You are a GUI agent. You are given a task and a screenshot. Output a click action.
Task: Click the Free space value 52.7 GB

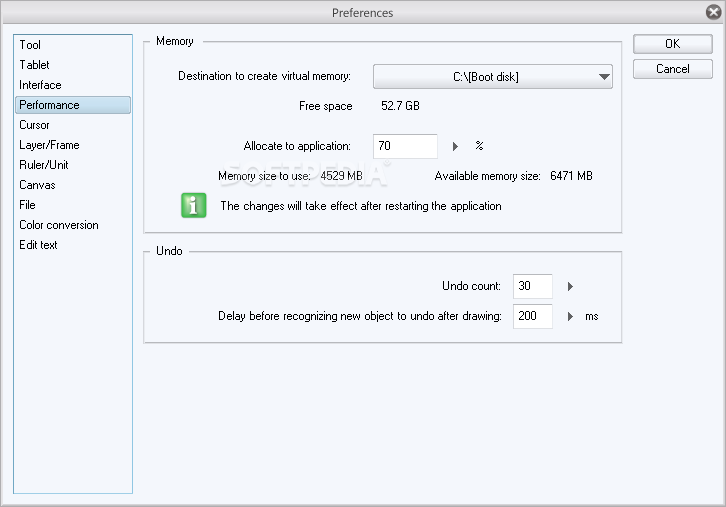(400, 106)
